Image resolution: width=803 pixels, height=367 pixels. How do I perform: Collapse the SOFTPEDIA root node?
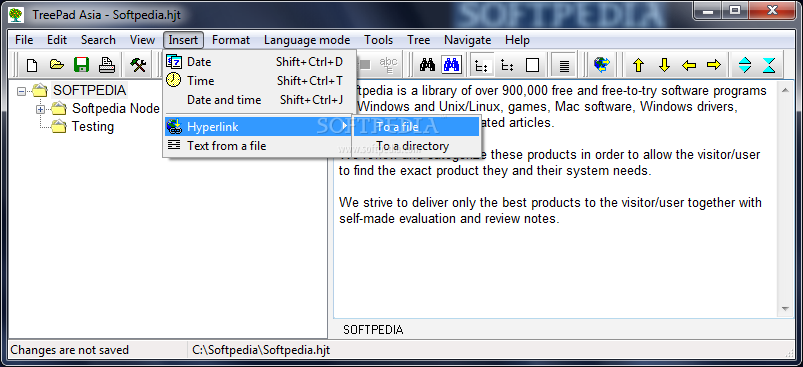click(21, 92)
